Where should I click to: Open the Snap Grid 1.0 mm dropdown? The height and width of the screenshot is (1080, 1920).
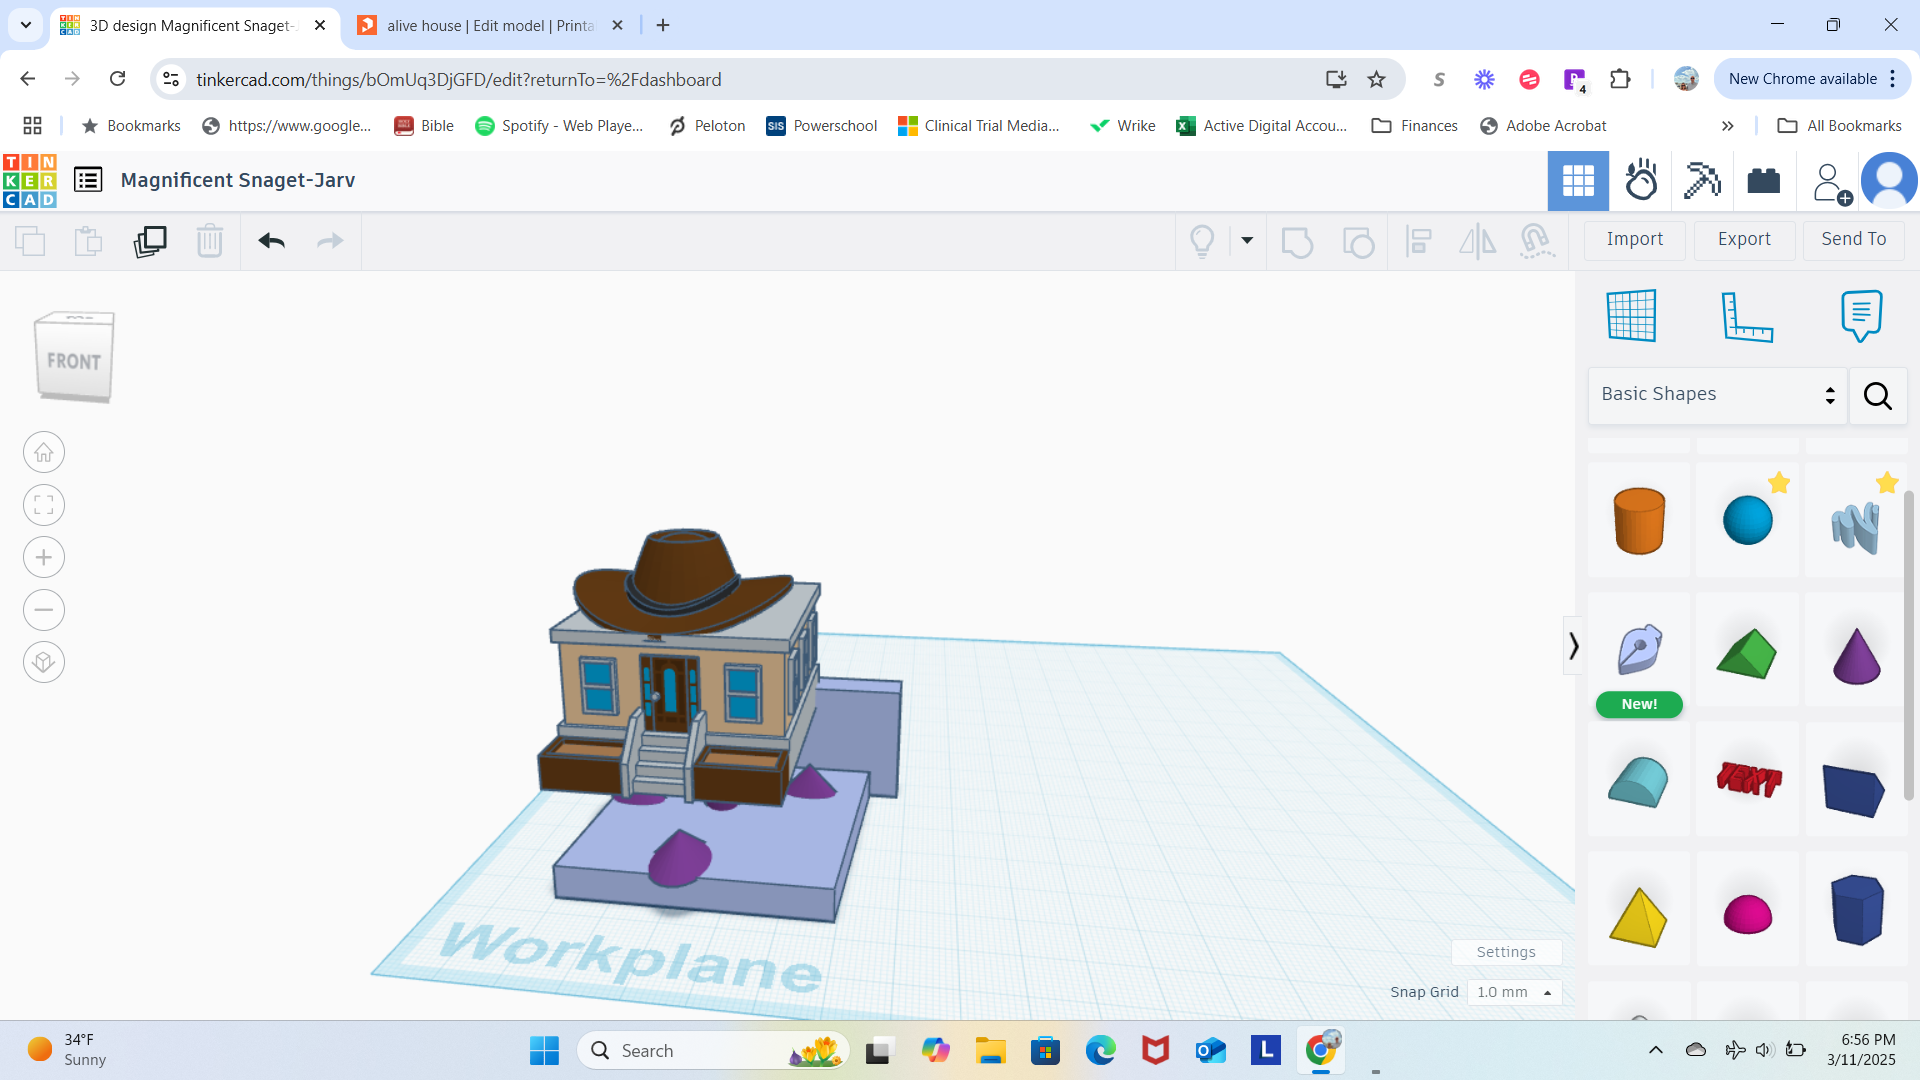[1514, 992]
